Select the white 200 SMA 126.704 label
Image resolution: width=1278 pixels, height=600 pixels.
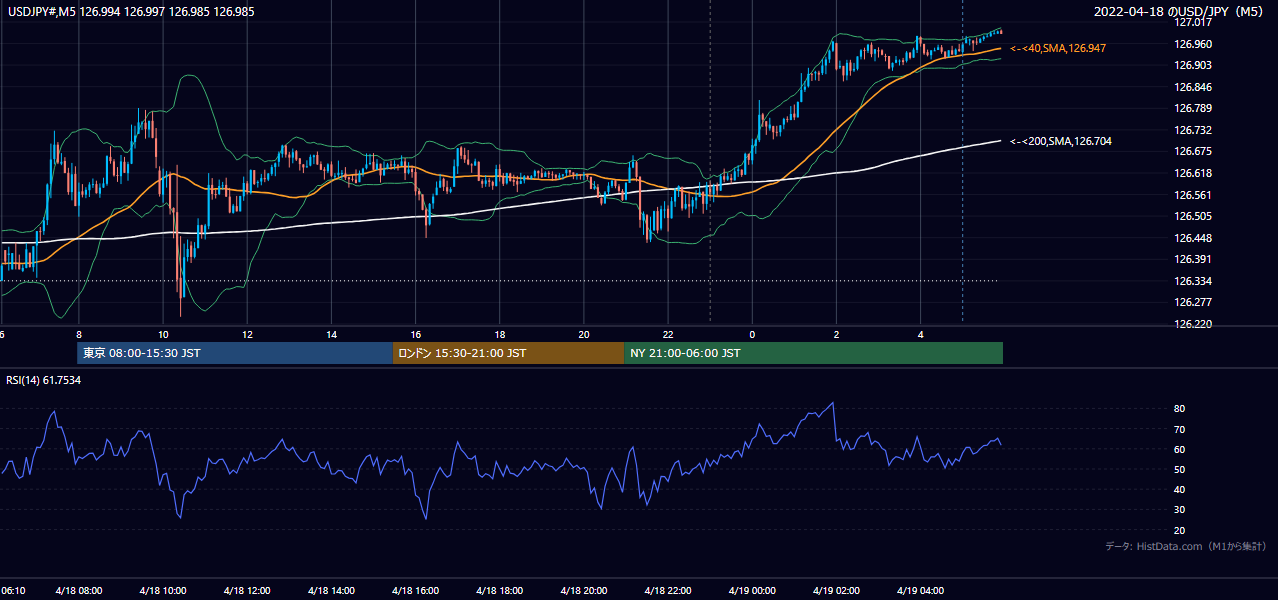pyautogui.click(x=1061, y=142)
